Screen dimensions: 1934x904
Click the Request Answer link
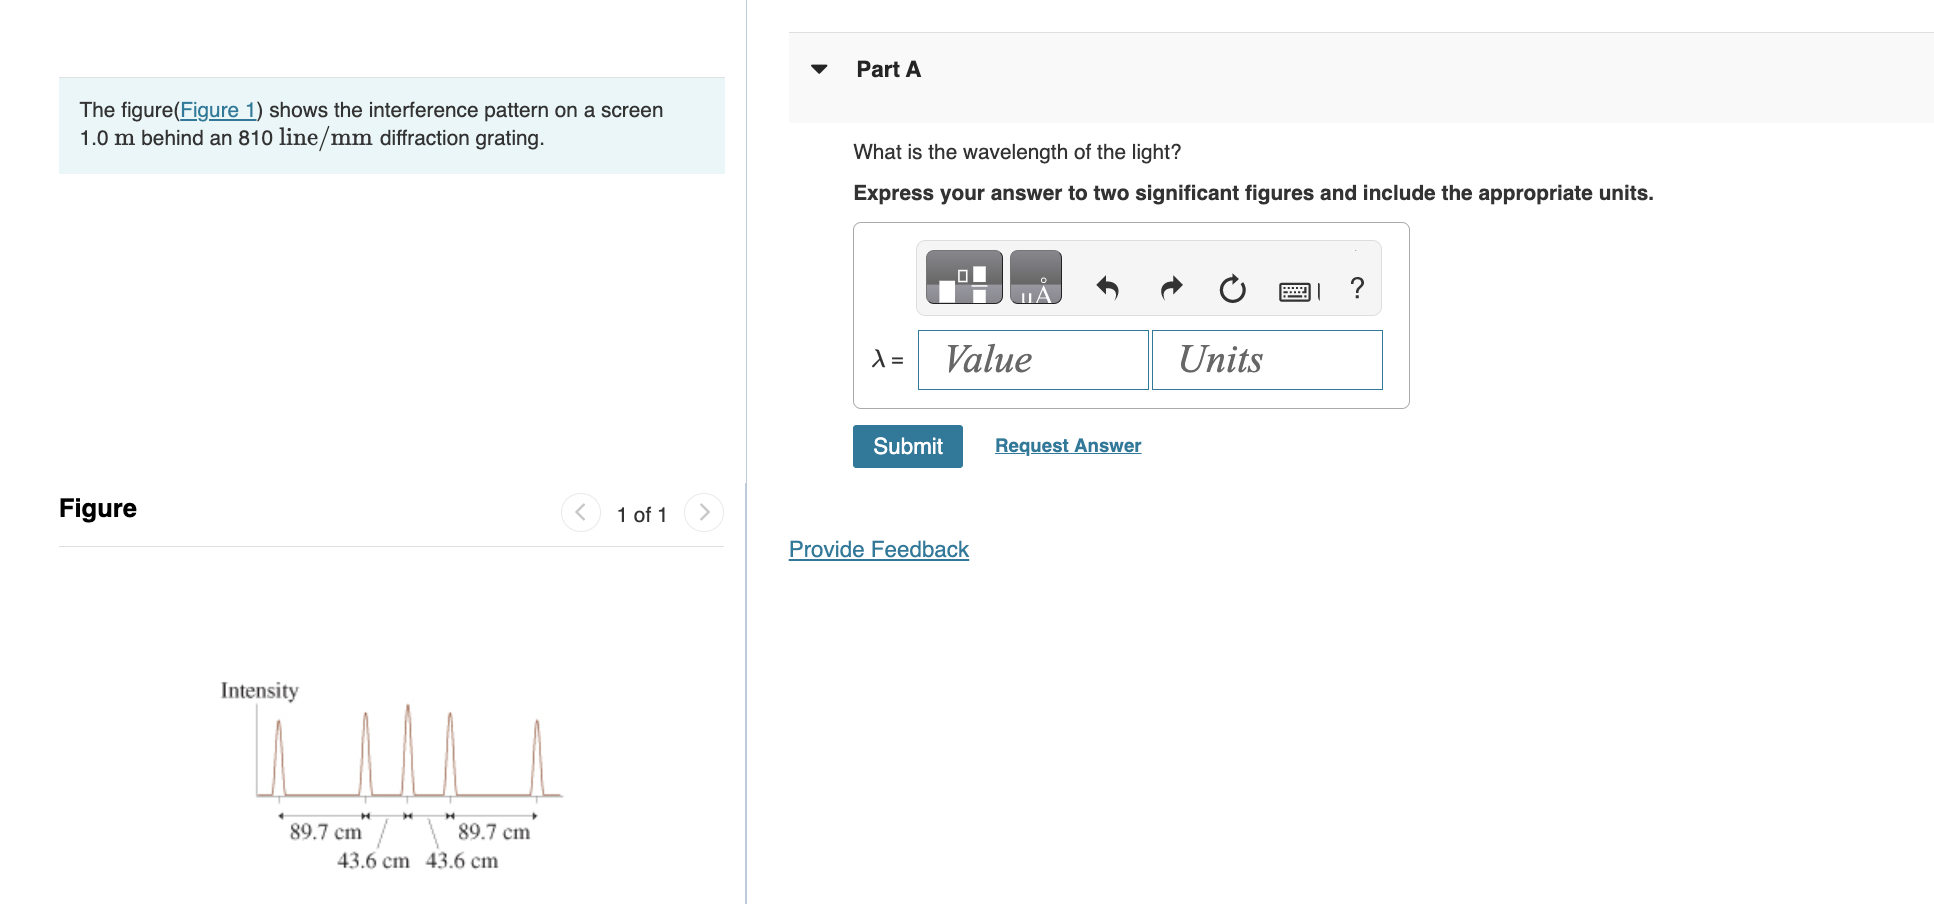[1068, 446]
